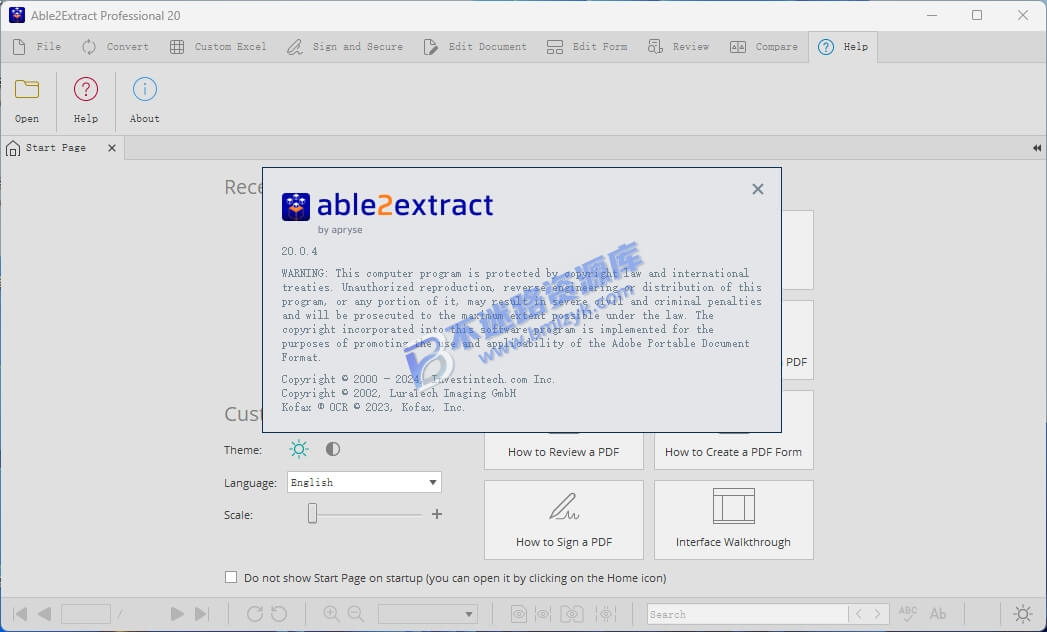1047x632 pixels.
Task: Go to previous page arrow
Action: pyautogui.click(x=45, y=614)
